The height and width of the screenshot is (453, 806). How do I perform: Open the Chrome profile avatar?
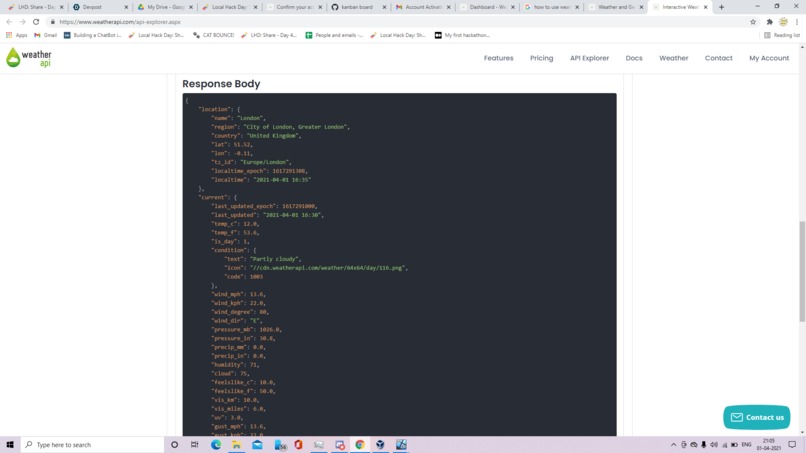click(783, 22)
